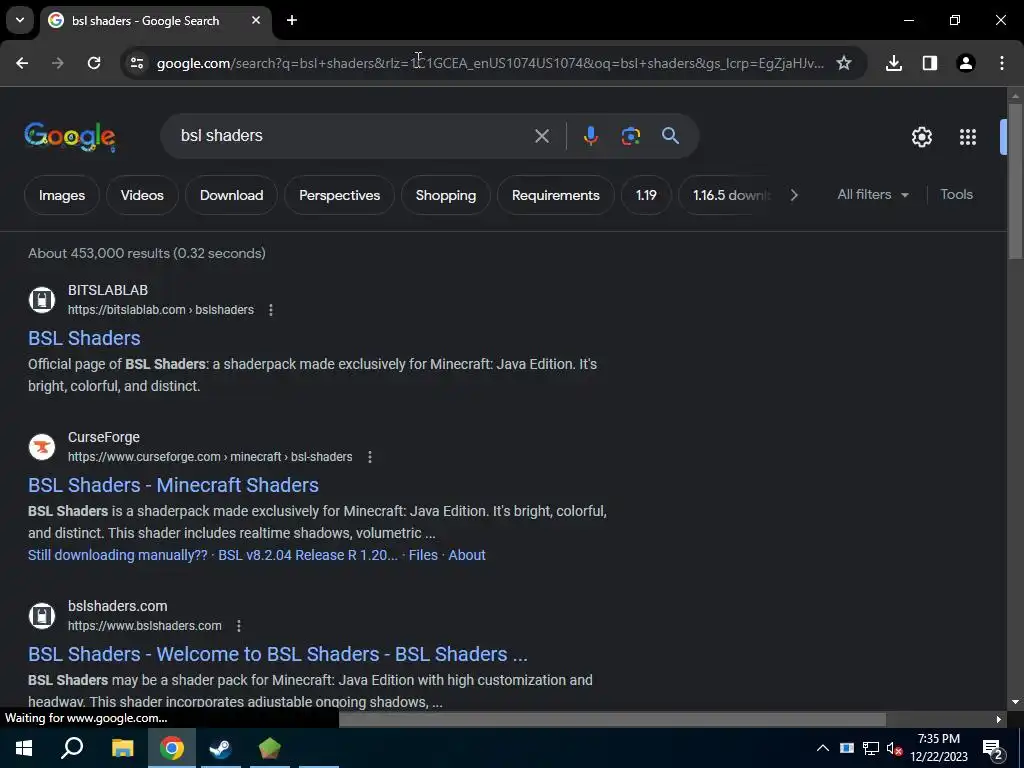
Task: Open Google quick settings gear
Action: pos(921,136)
